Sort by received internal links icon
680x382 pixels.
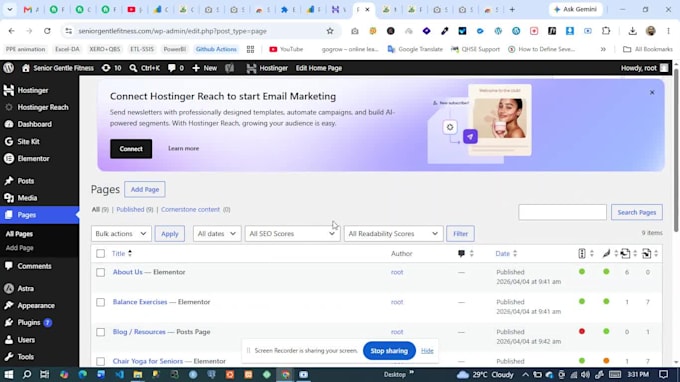pyautogui.click(x=650, y=254)
